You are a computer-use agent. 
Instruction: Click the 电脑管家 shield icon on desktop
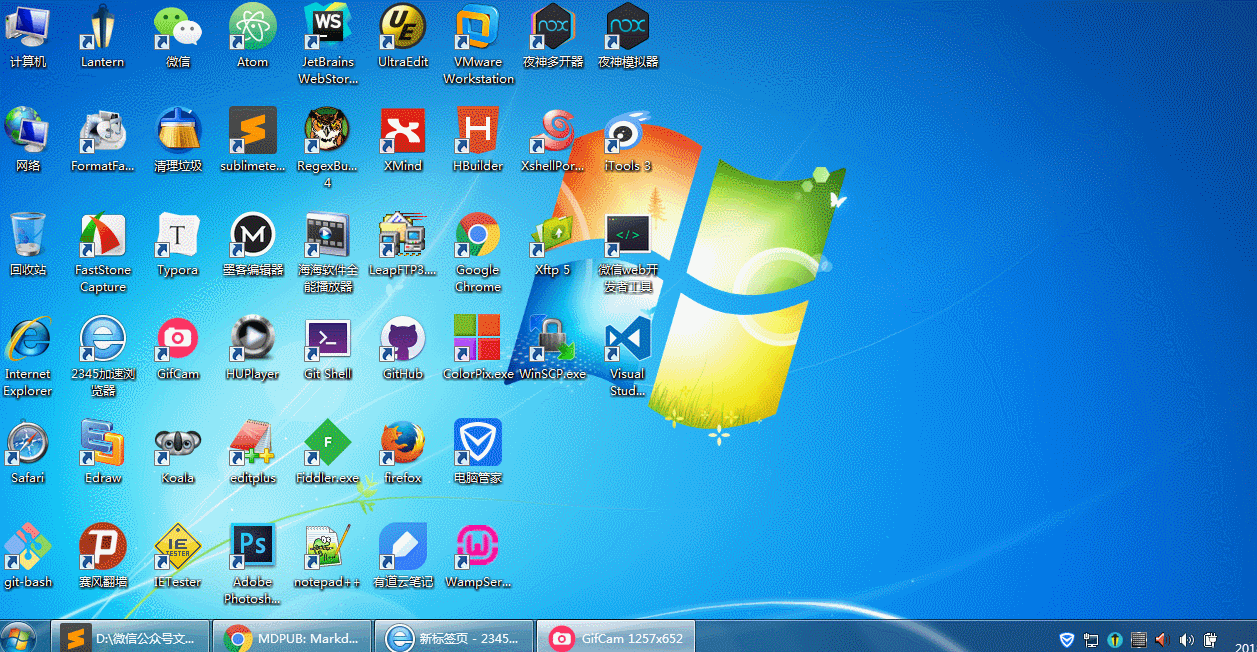tap(478, 452)
